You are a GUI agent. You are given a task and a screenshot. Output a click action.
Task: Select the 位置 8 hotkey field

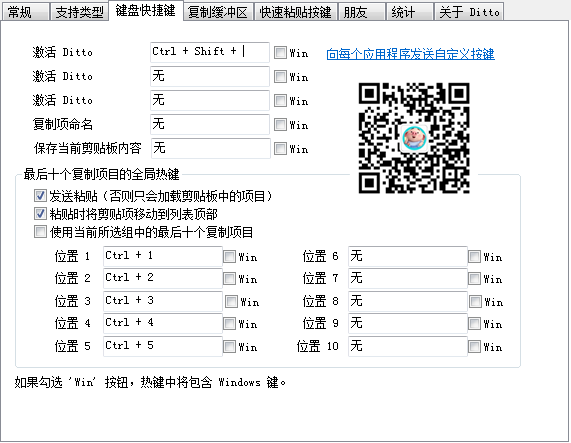click(408, 301)
